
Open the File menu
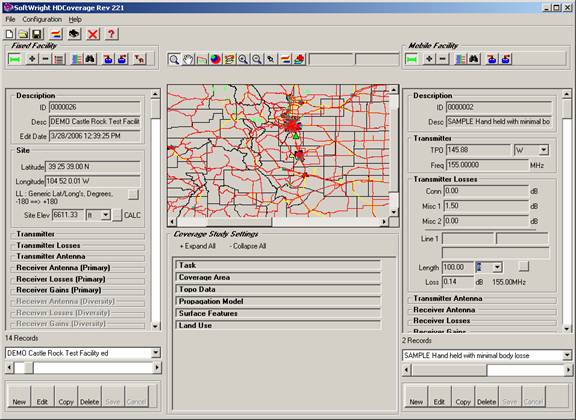10,19
